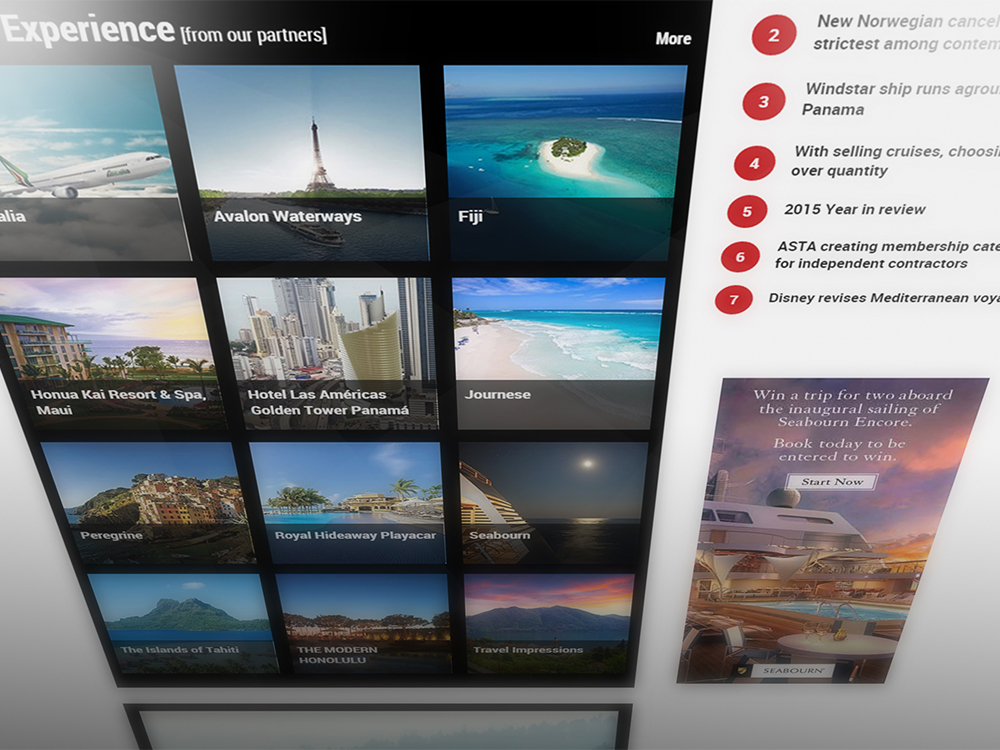Open With selling cruises headline
The width and height of the screenshot is (1000, 750).
895,161
